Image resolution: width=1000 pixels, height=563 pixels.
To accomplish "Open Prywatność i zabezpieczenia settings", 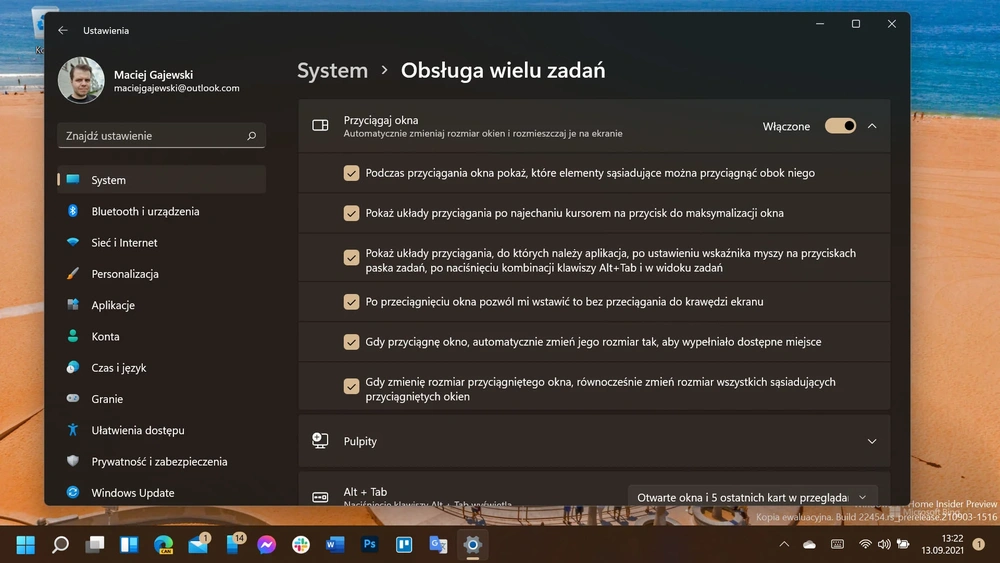I will pos(161,461).
